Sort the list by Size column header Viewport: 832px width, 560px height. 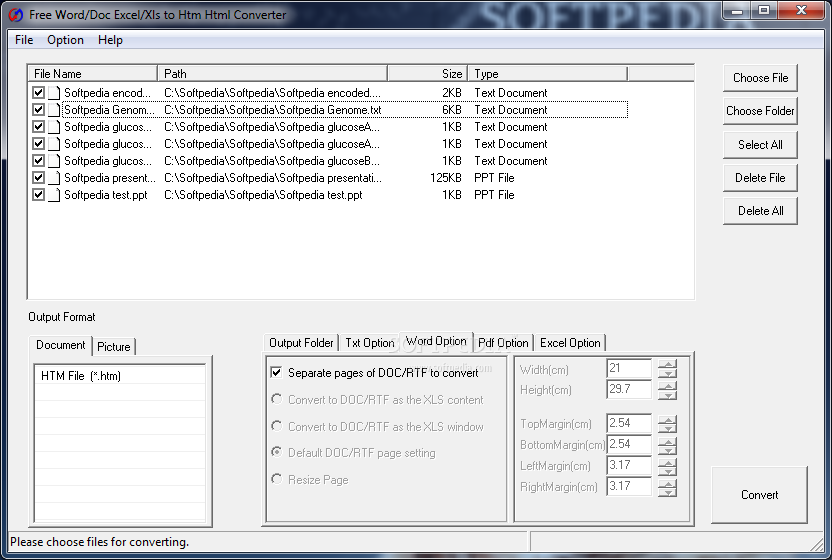click(x=428, y=74)
